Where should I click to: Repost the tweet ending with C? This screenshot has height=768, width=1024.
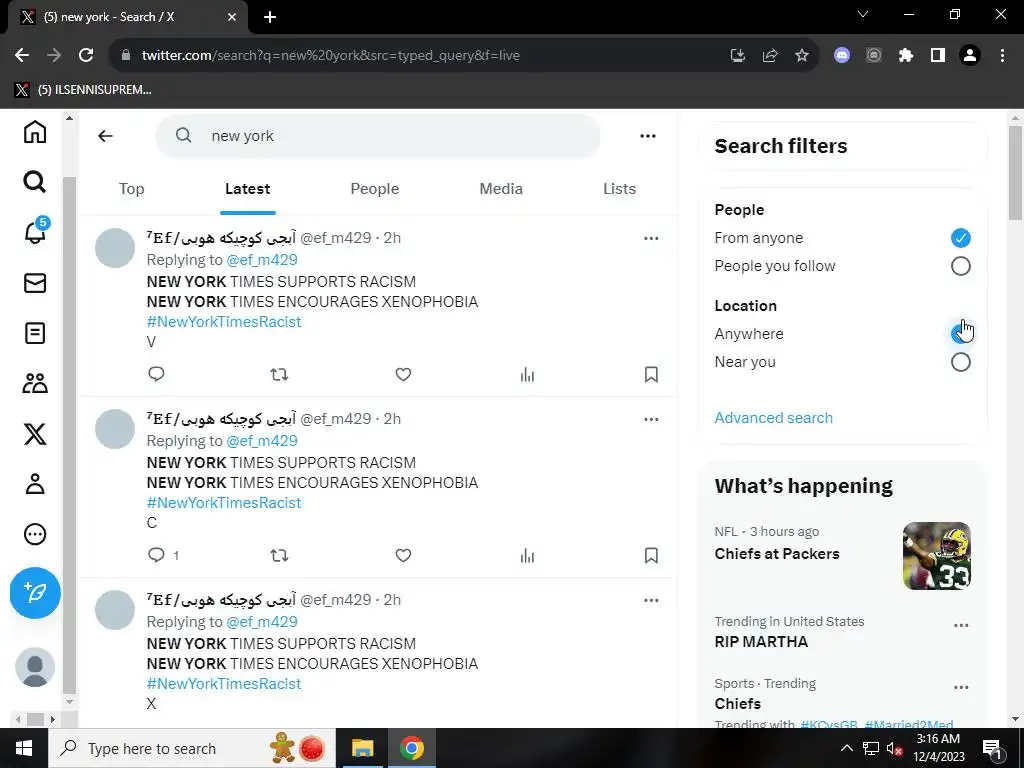tap(279, 555)
